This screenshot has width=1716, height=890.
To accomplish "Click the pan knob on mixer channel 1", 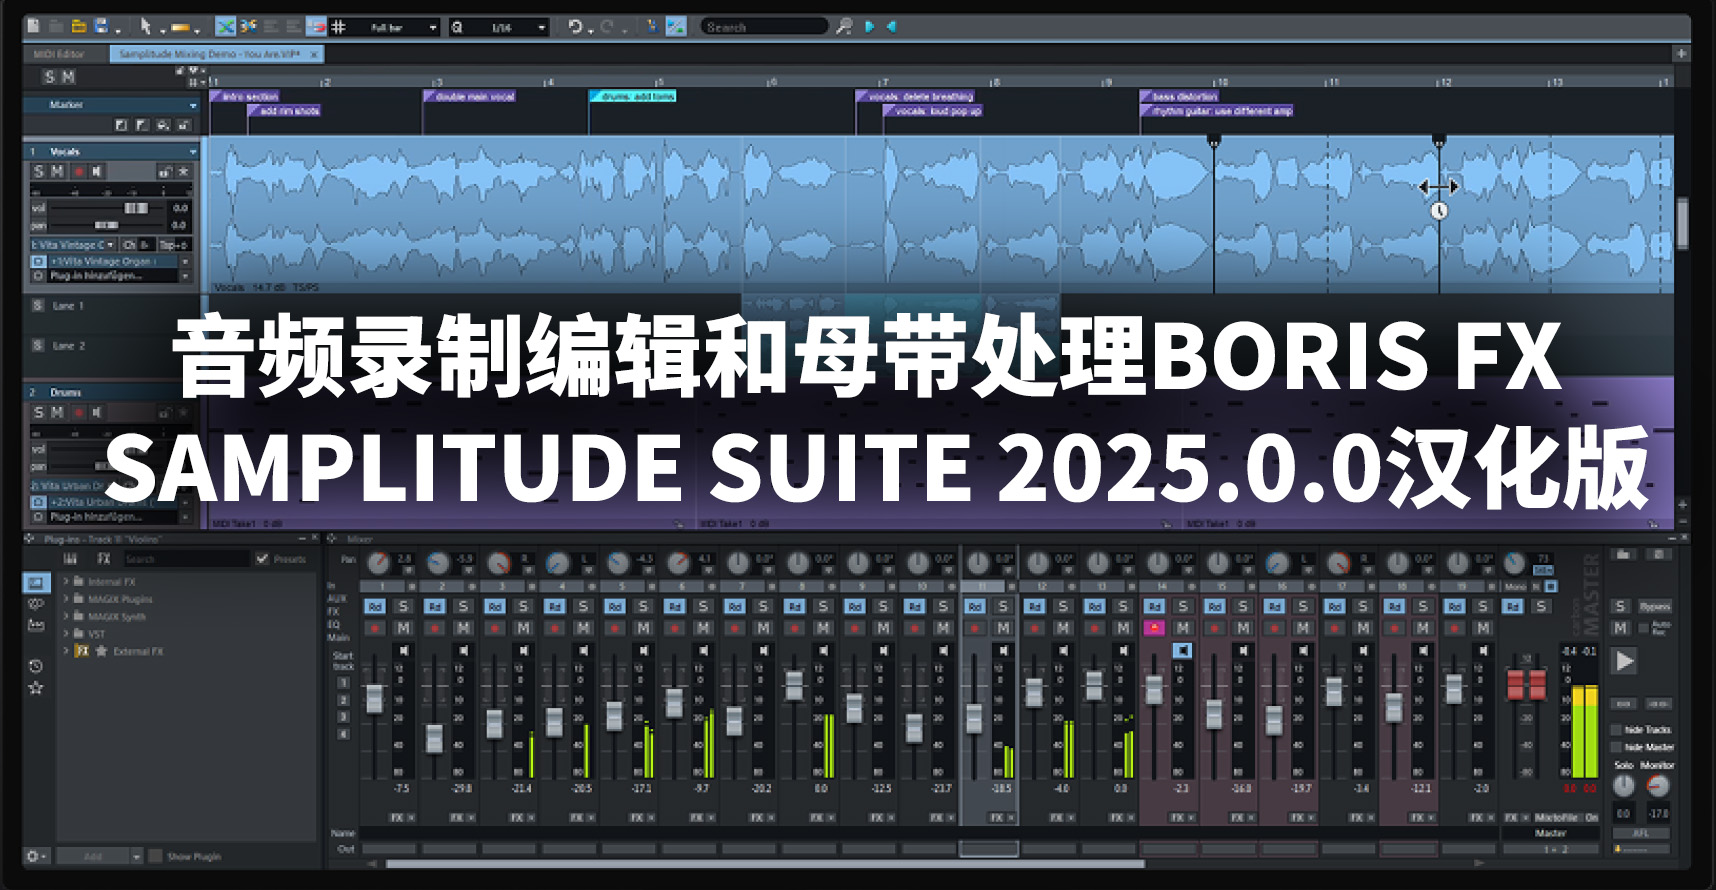I will tap(378, 563).
